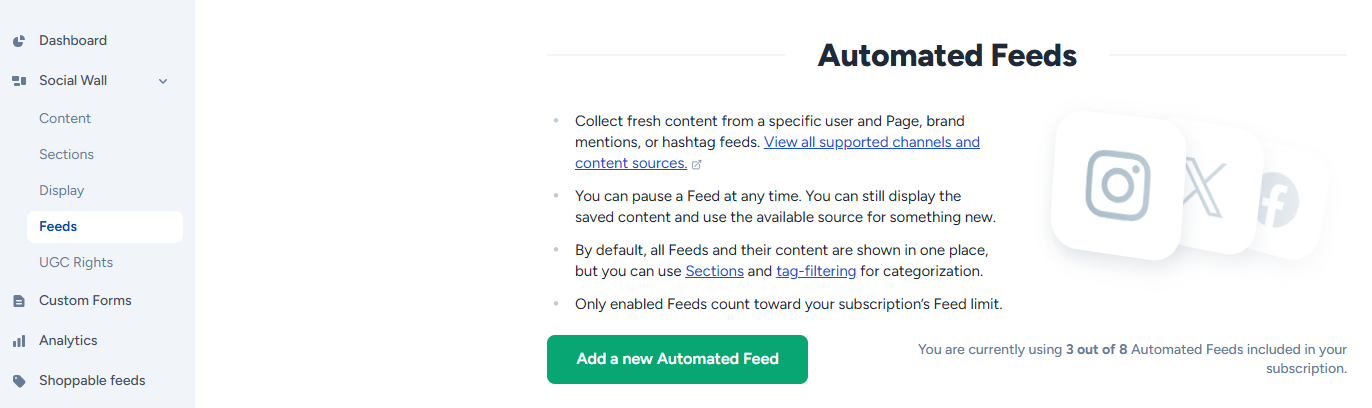
Task: Open View all supported channels link
Action: tap(777, 152)
